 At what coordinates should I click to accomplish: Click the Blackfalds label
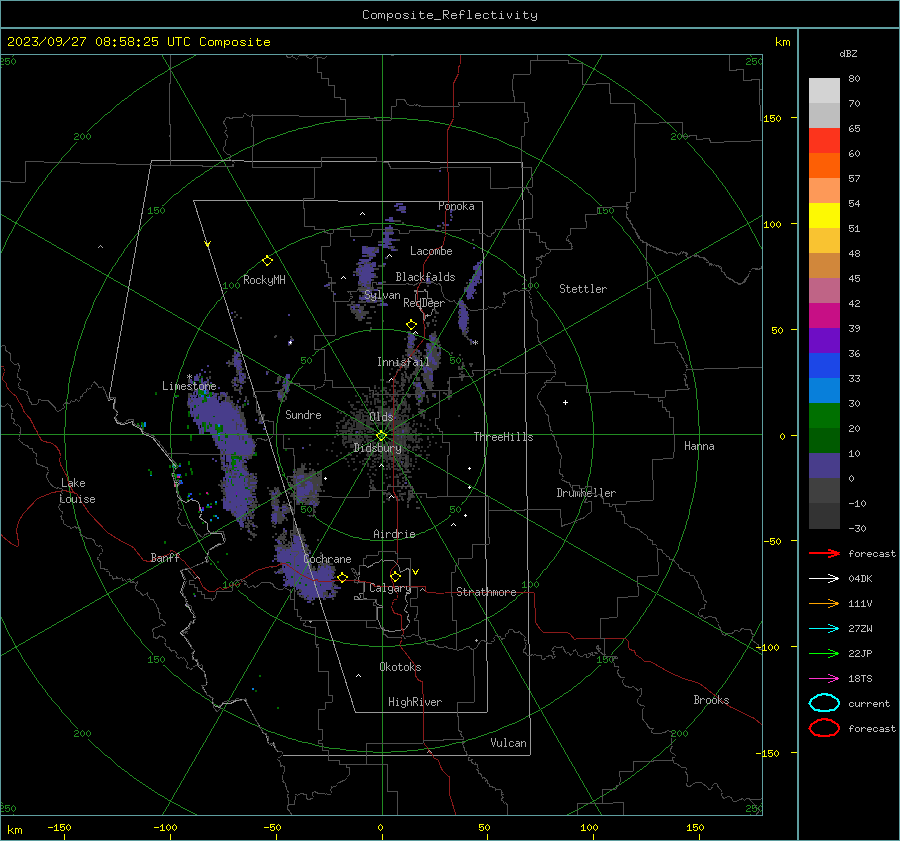tap(425, 277)
